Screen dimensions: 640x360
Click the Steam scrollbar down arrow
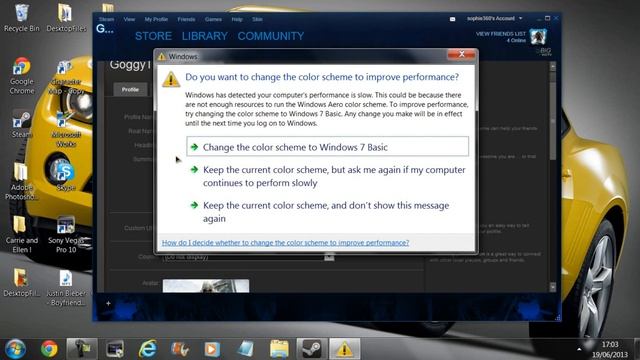click(553, 287)
